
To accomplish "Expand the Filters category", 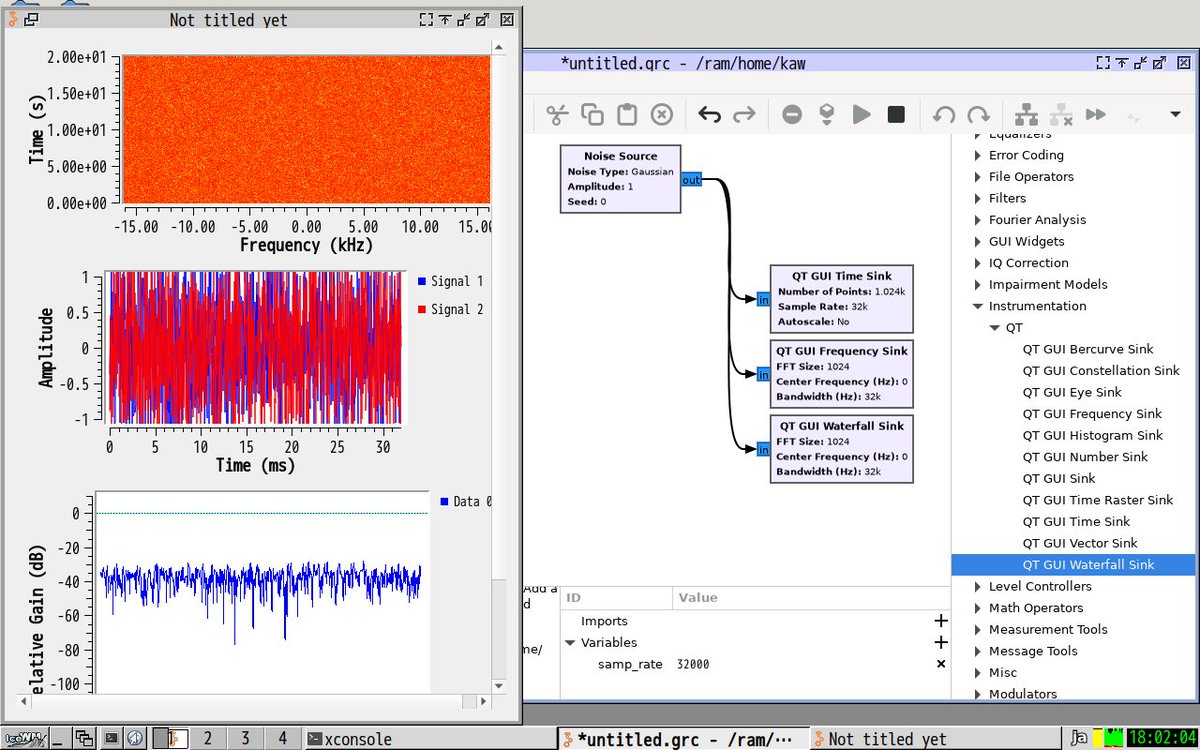I will (x=978, y=198).
